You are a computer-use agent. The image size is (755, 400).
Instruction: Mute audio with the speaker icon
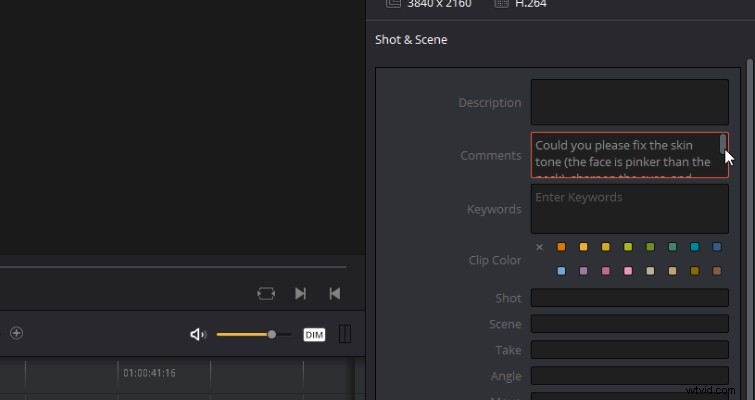tap(198, 335)
